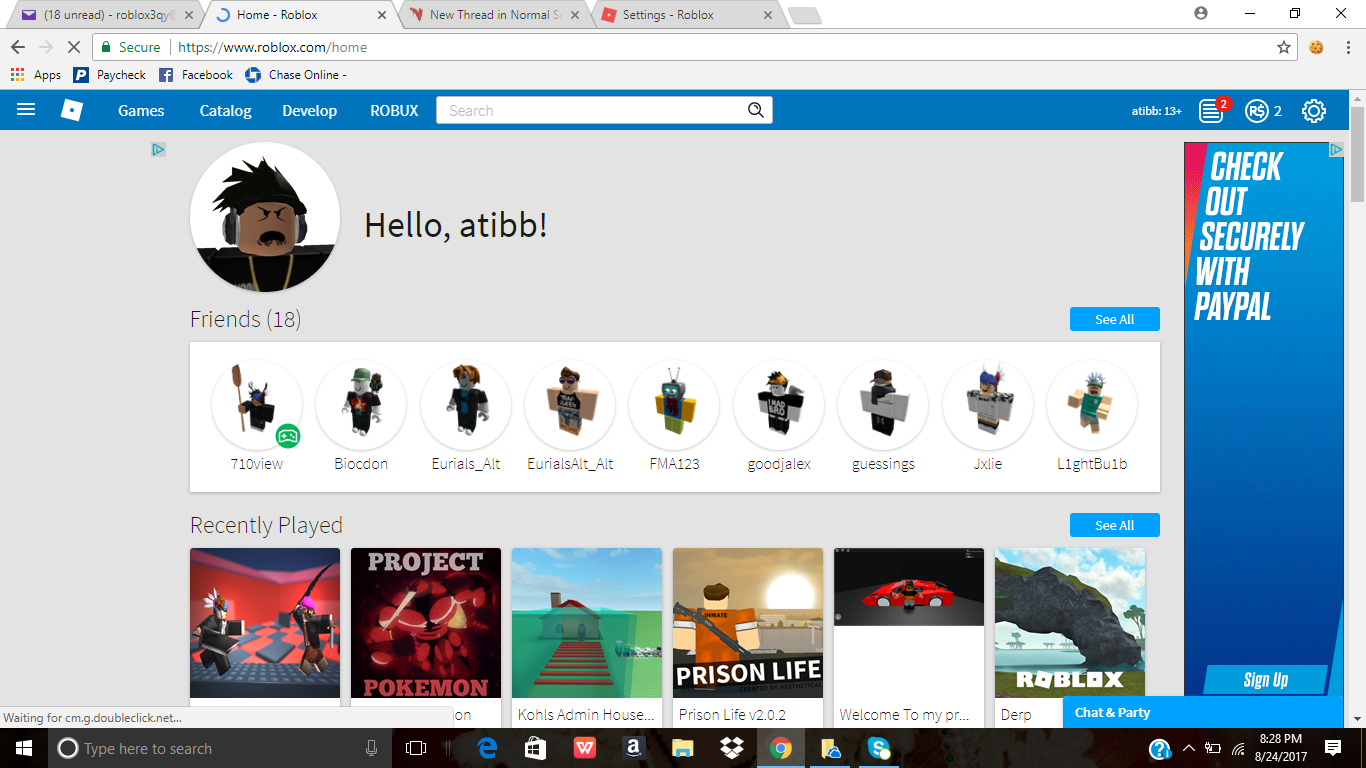The width and height of the screenshot is (1366, 768).
Task: Click 710view's green game status badge
Action: (285, 434)
